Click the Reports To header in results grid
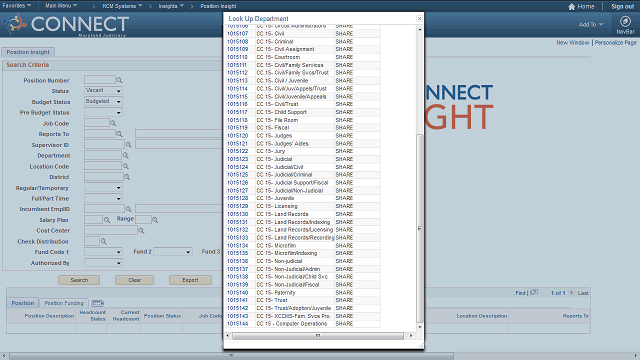Viewport: 640px width, 360px height. point(575,316)
